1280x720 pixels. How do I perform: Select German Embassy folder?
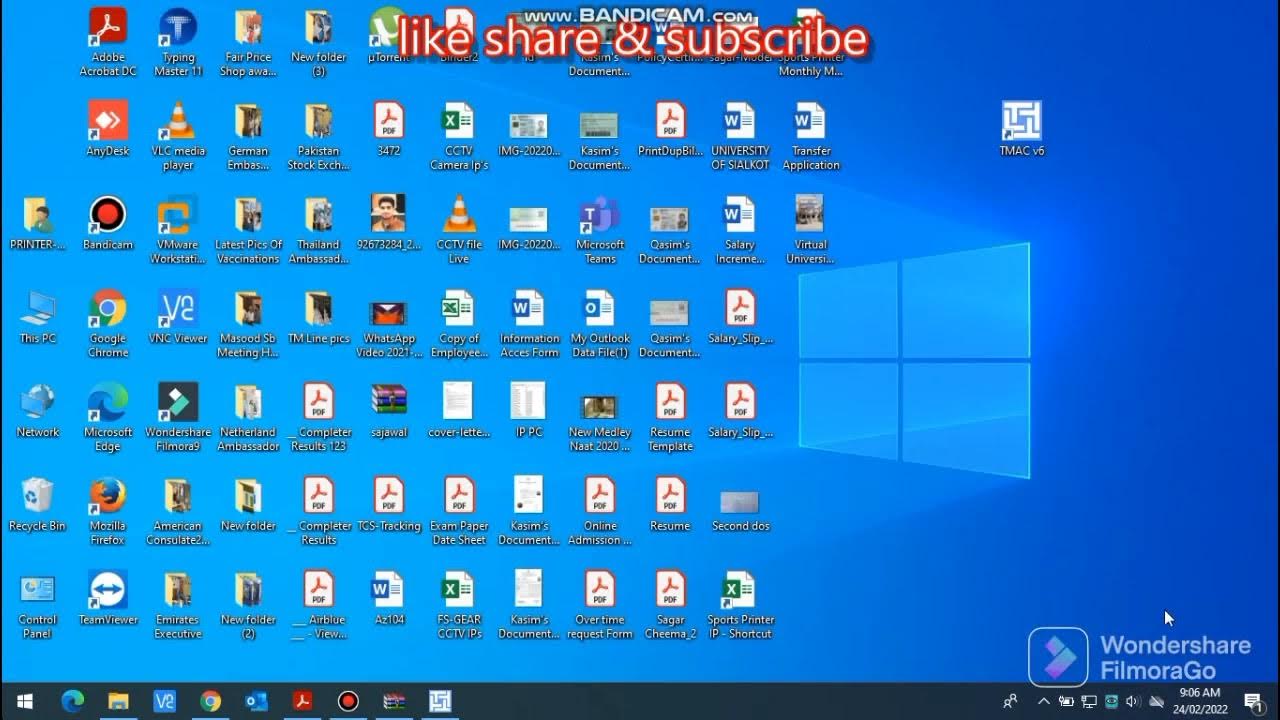coord(248,136)
